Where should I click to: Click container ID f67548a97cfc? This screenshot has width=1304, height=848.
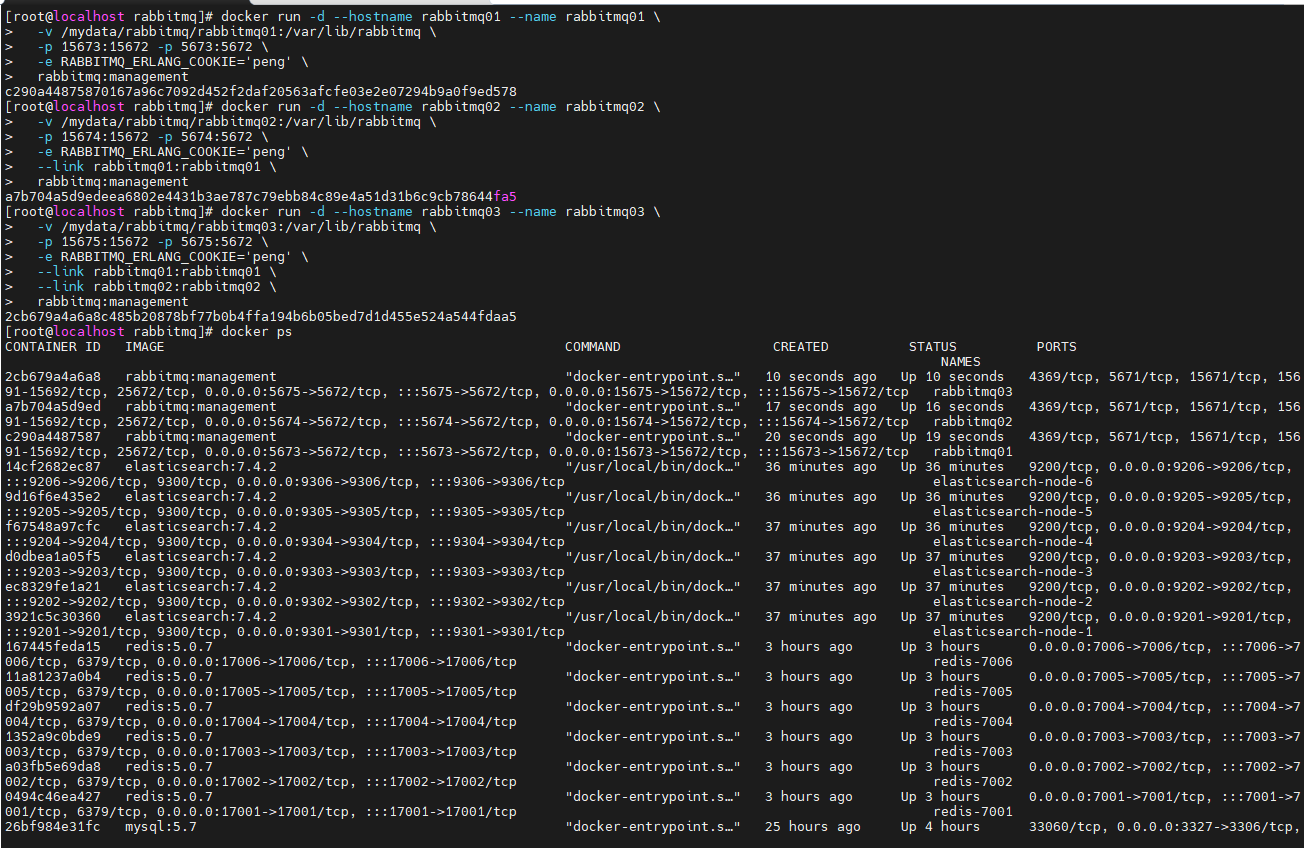[53, 527]
